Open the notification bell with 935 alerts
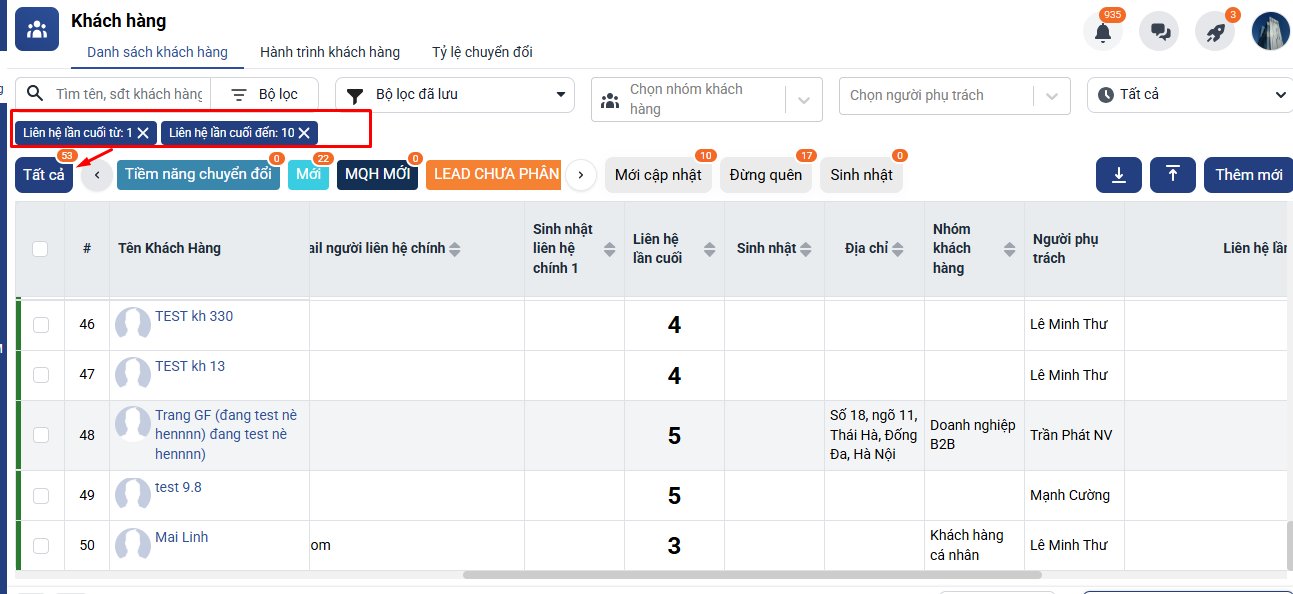 1102,32
